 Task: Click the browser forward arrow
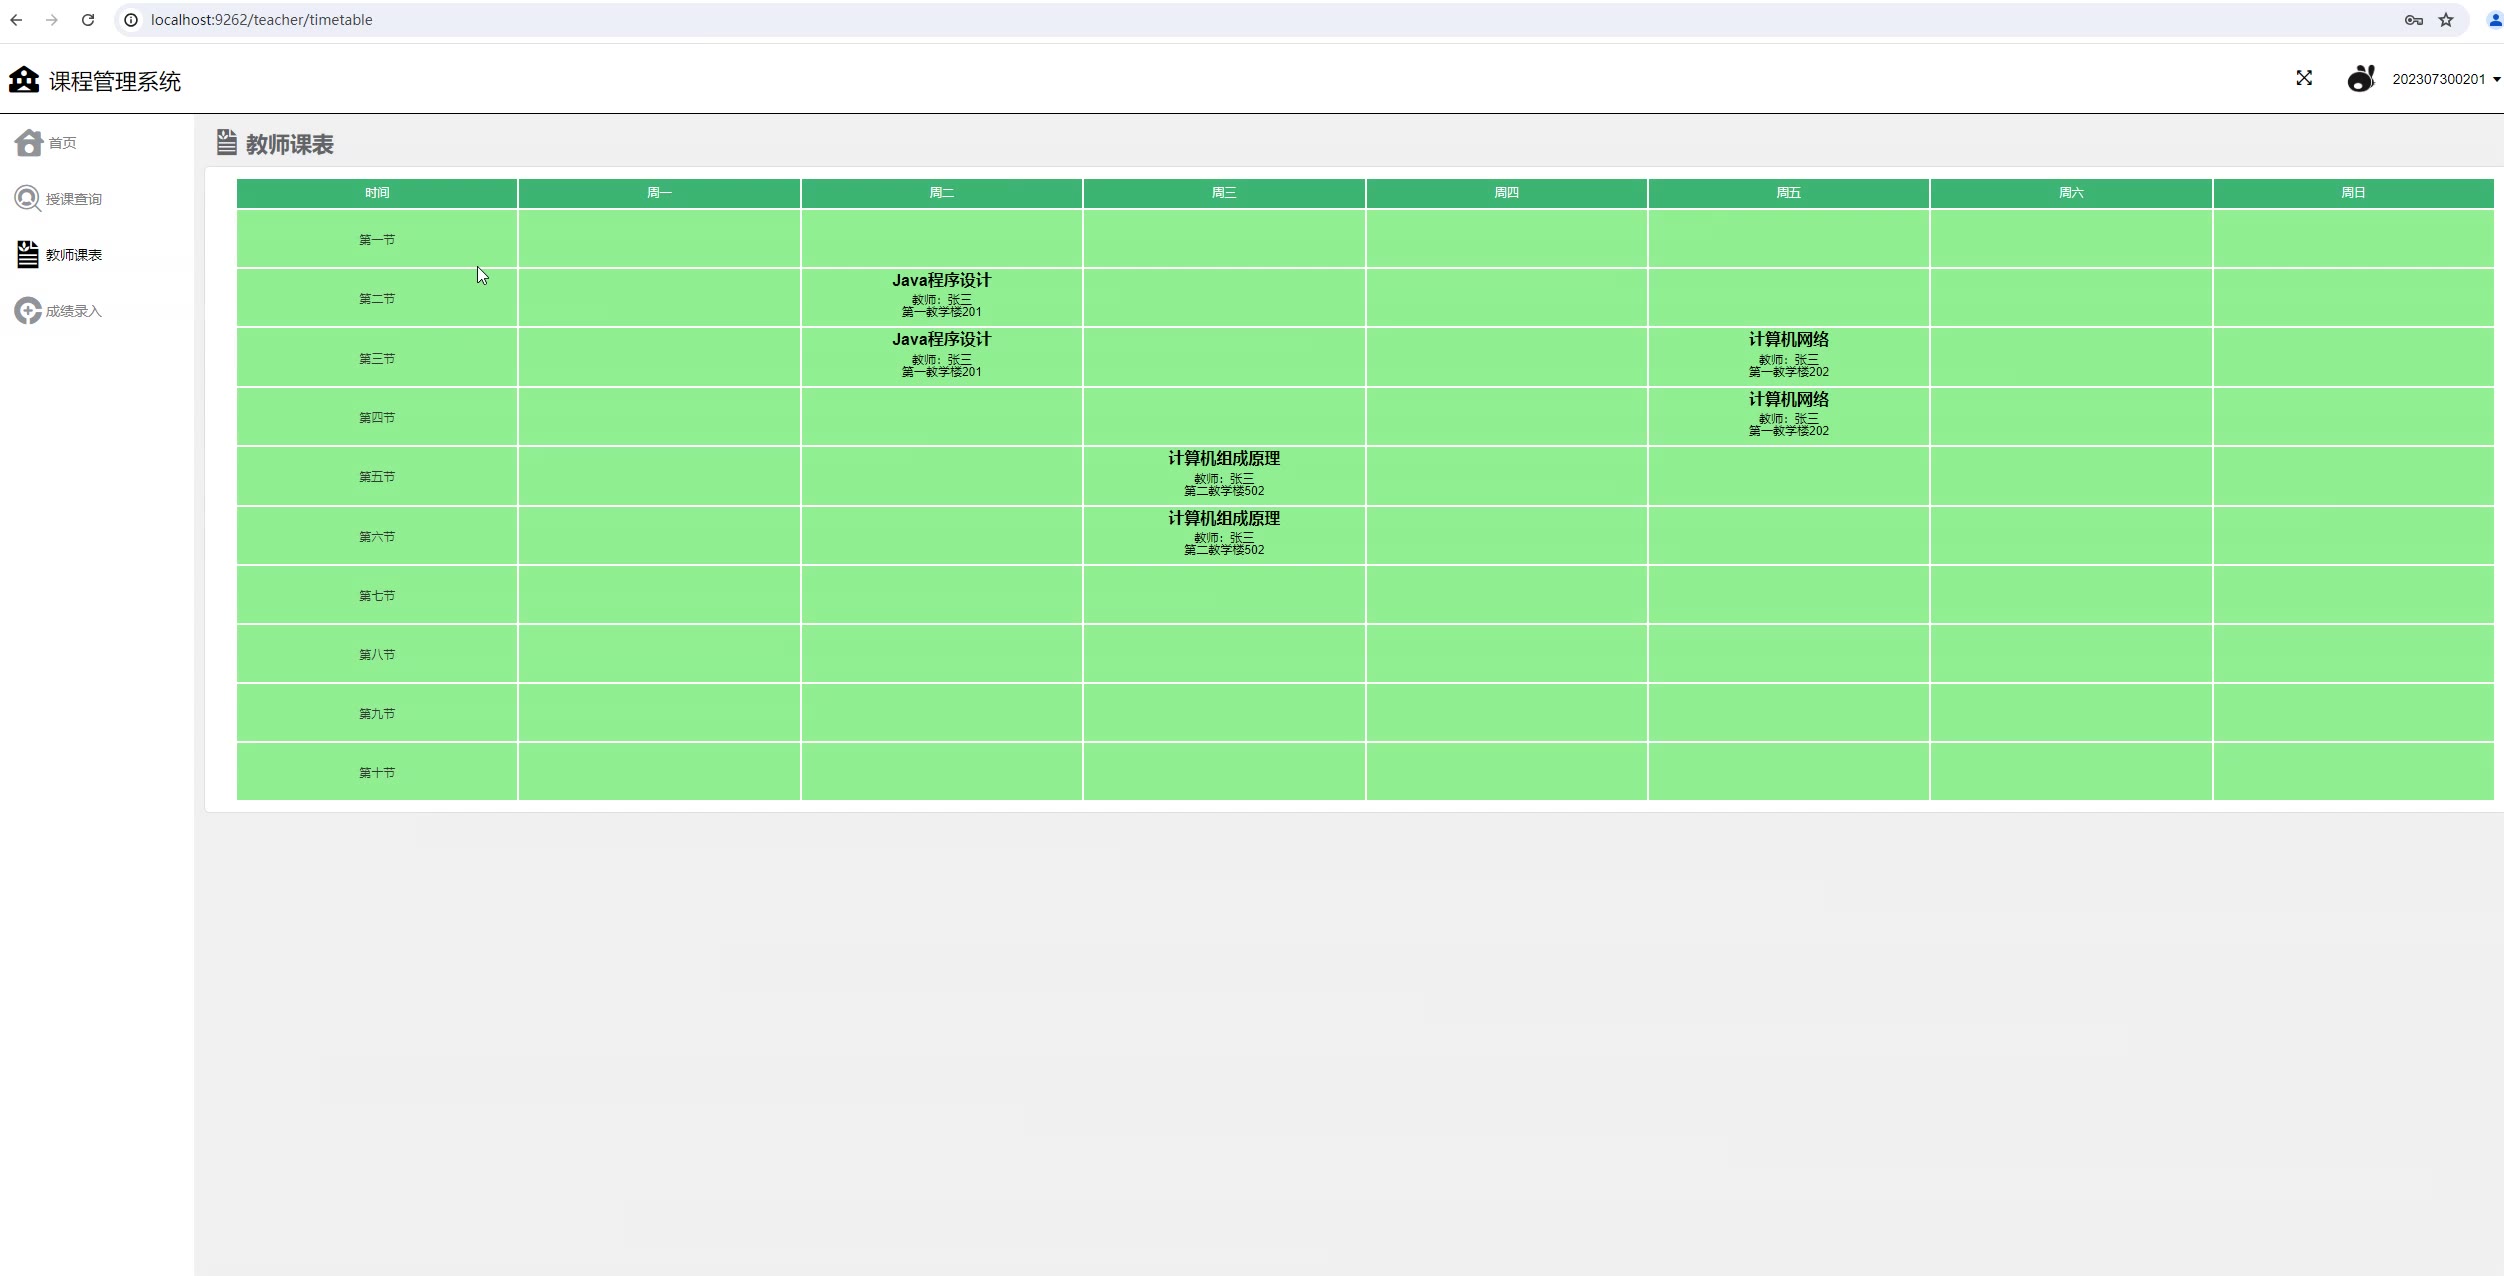pyautogui.click(x=52, y=20)
